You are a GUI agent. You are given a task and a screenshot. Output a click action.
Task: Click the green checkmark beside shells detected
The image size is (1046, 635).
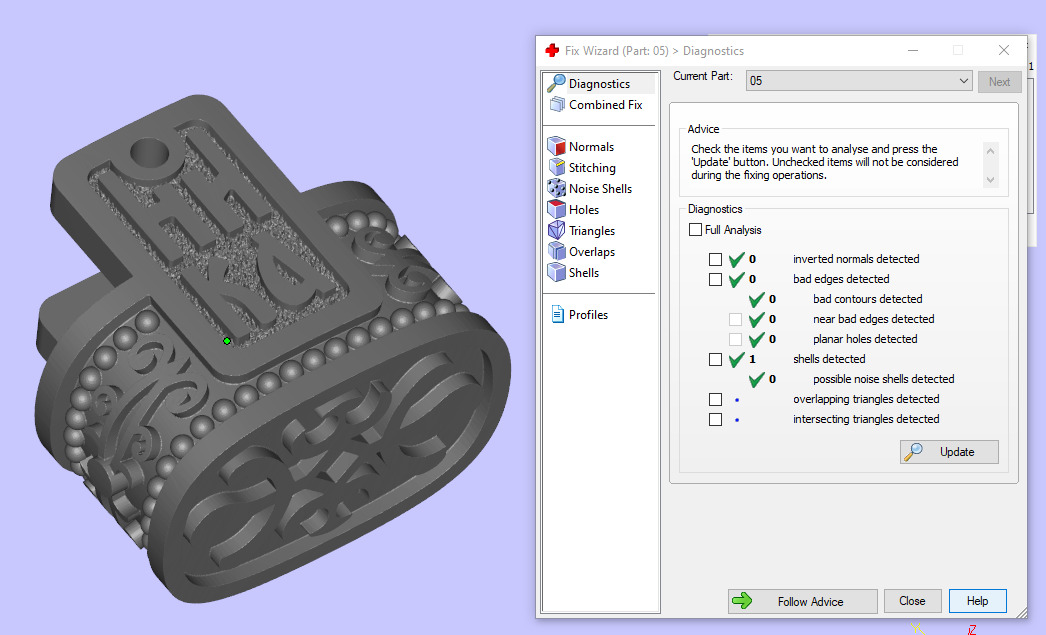pyautogui.click(x=736, y=360)
